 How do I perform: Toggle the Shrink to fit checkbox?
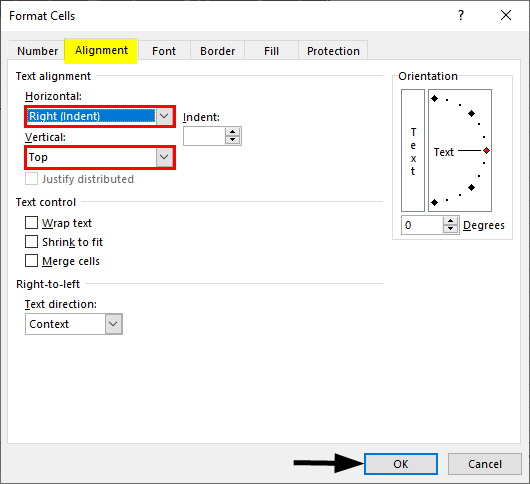pos(31,242)
